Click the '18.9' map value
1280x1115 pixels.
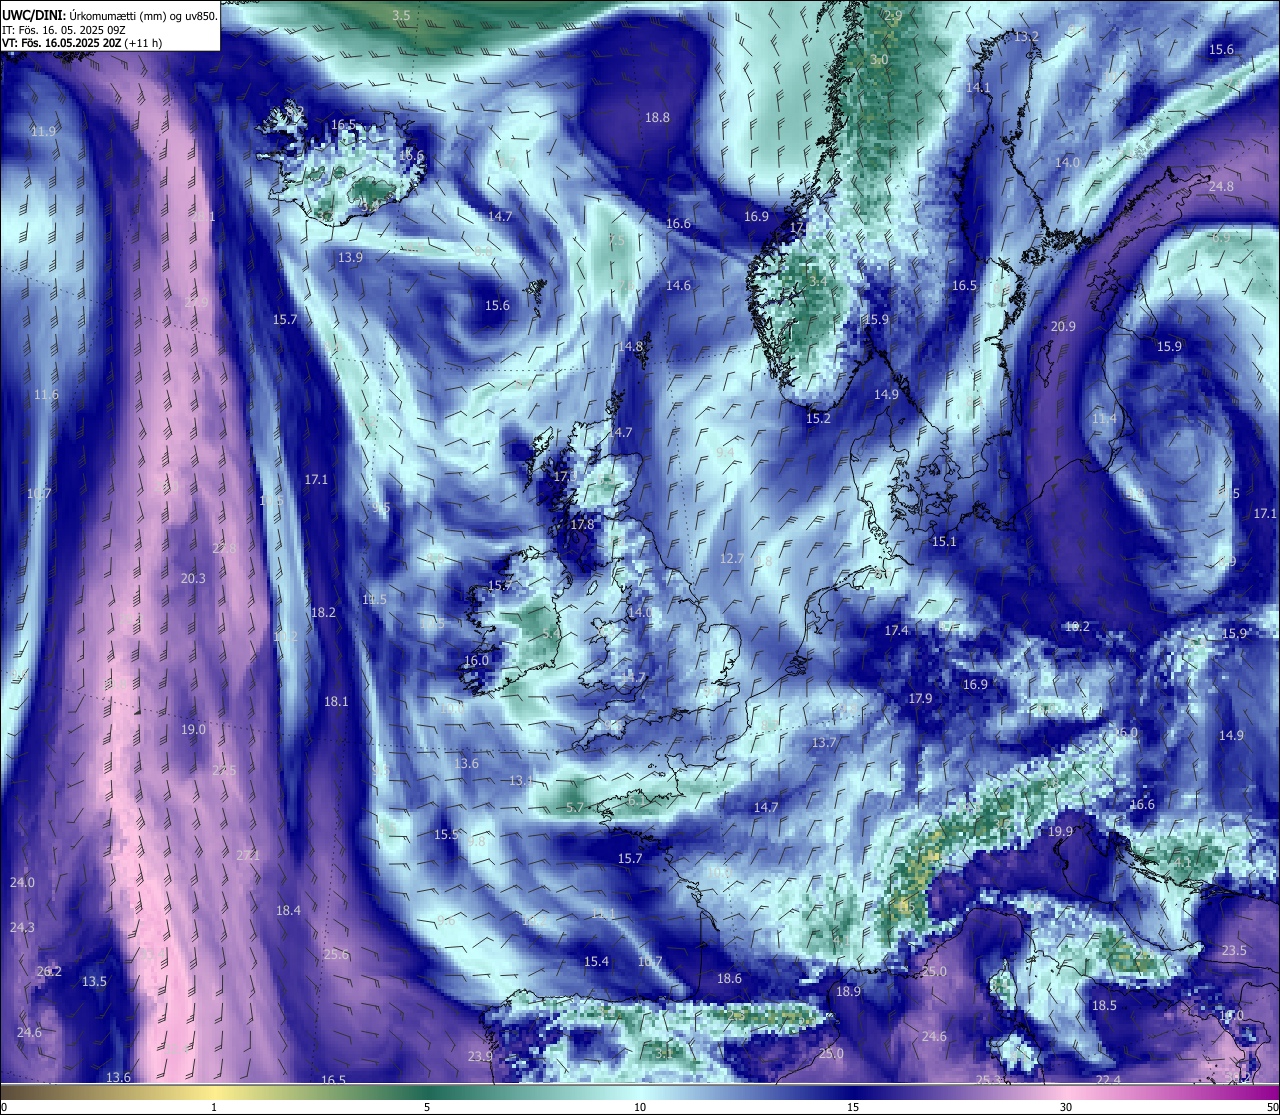(848, 991)
